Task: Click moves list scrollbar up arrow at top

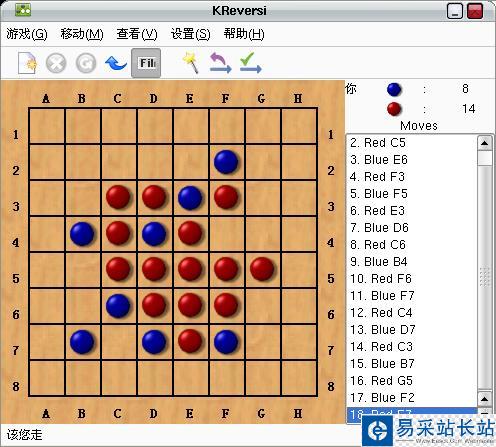Action: click(485, 143)
